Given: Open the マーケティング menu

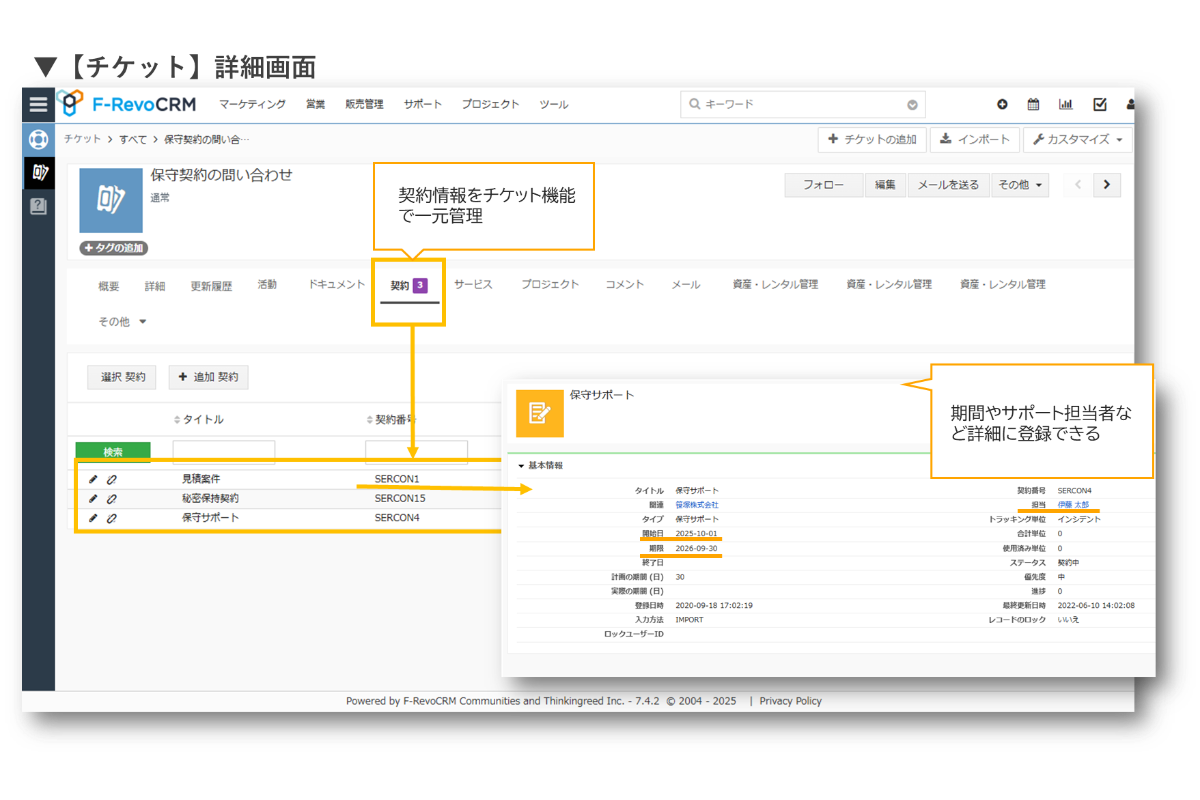Looking at the screenshot, I should [x=250, y=104].
